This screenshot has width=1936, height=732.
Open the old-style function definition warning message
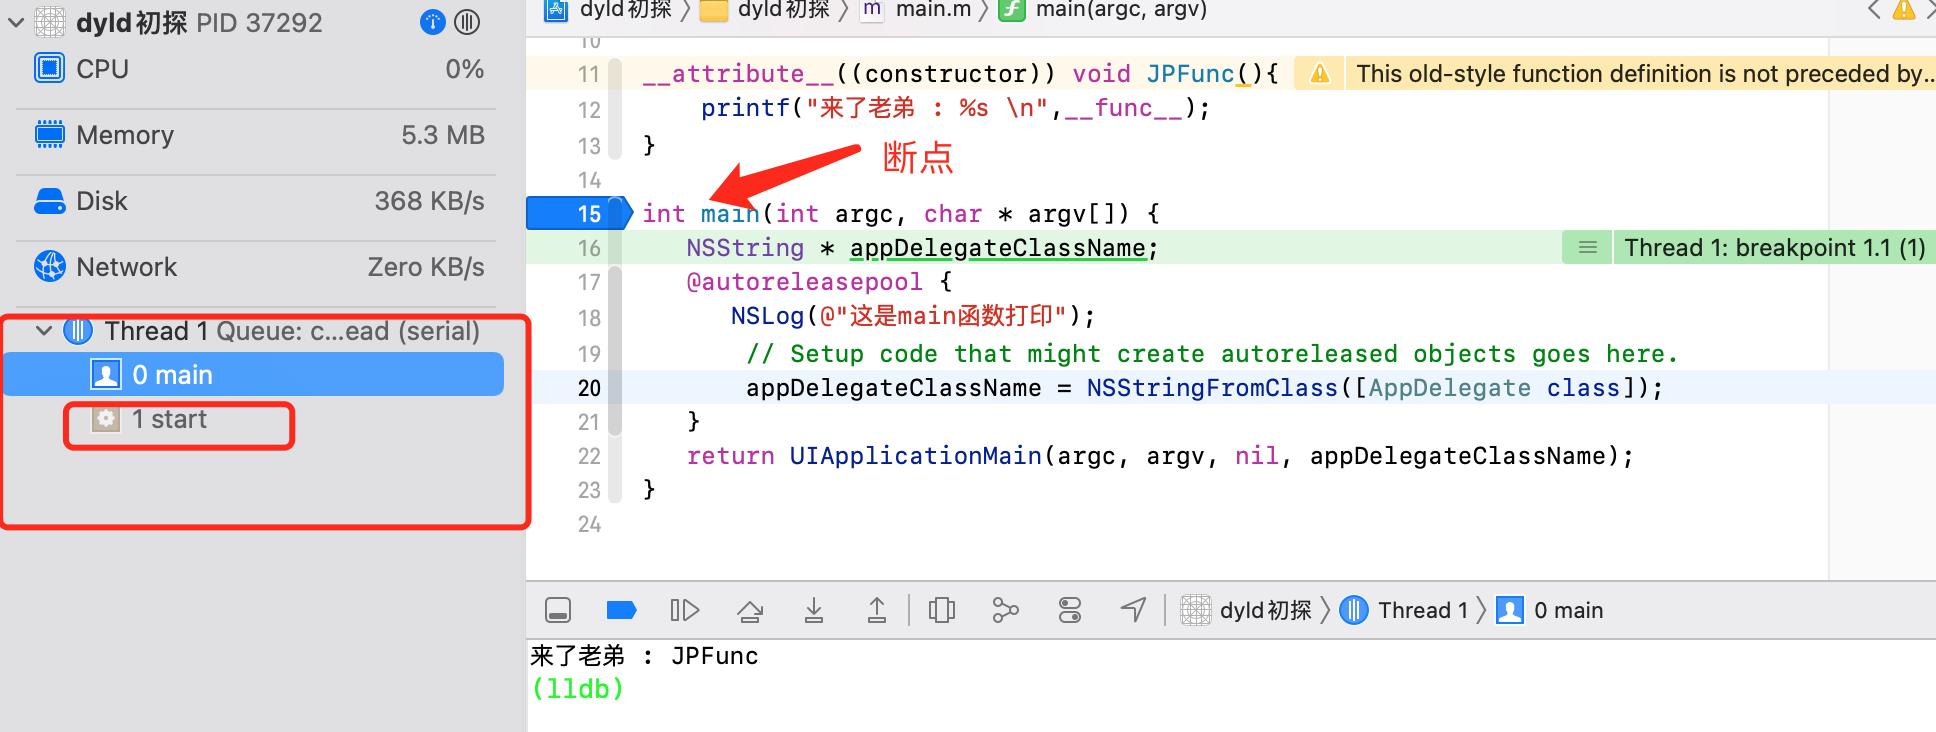coord(1640,73)
